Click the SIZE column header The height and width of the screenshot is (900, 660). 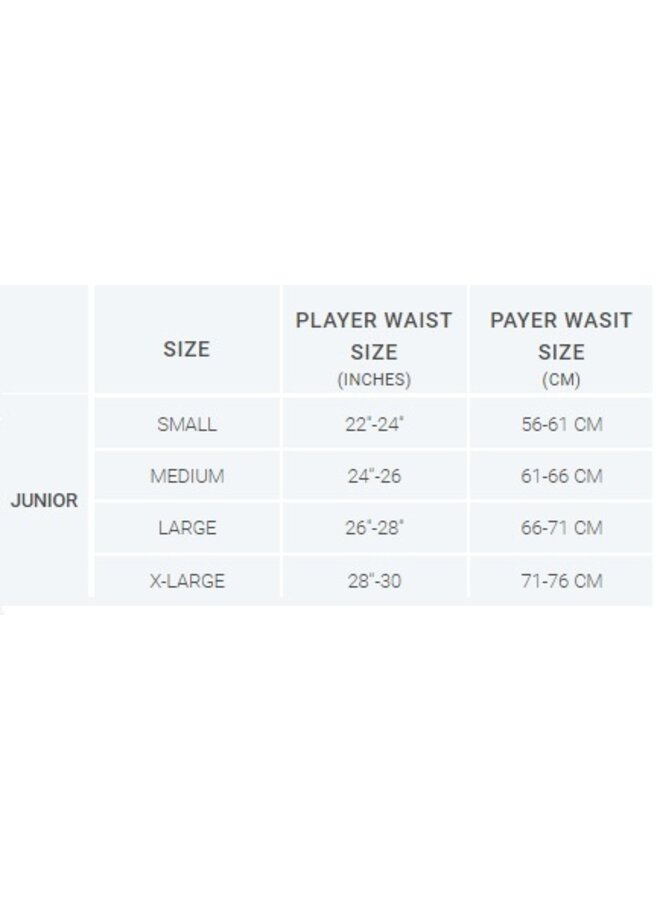pyautogui.click(x=187, y=349)
